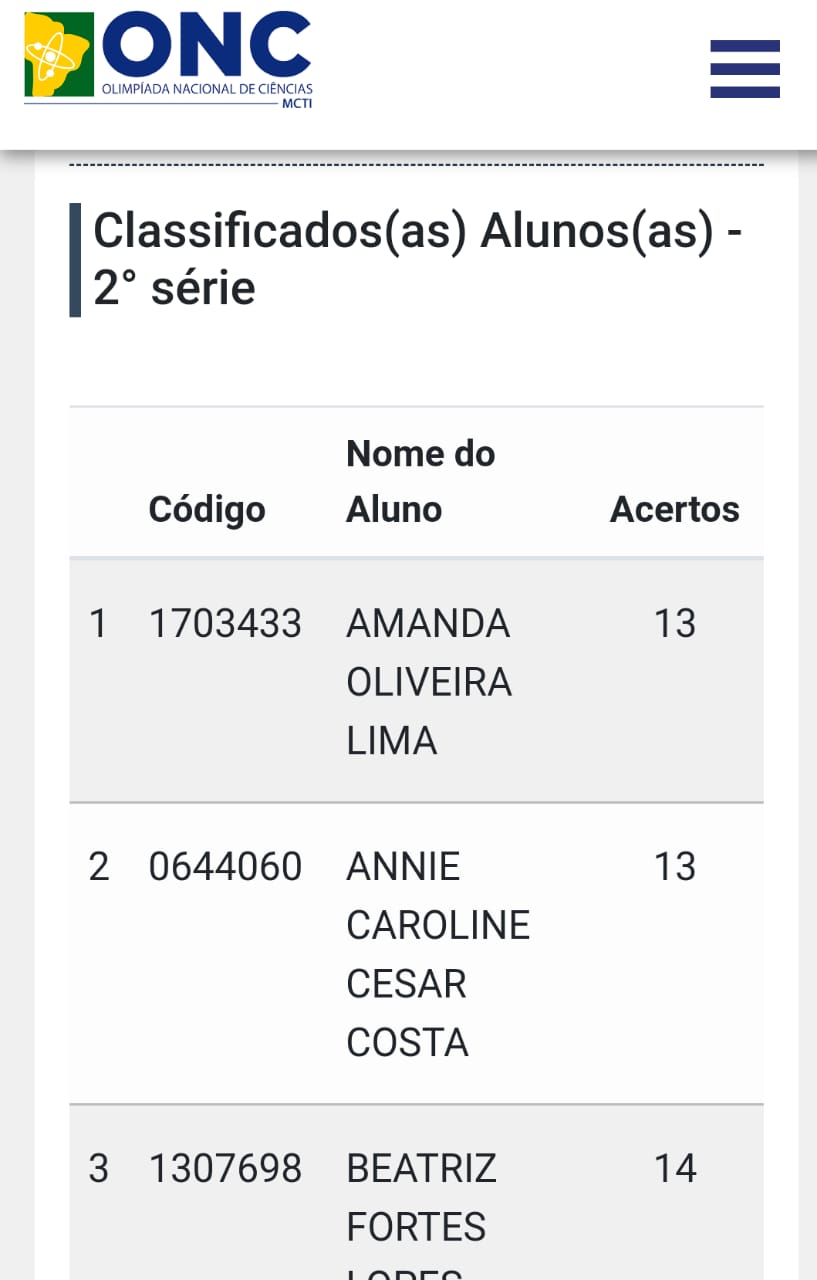Screen dimensions: 817x1280
Task: Click the score of 14
Action: coord(675,1169)
